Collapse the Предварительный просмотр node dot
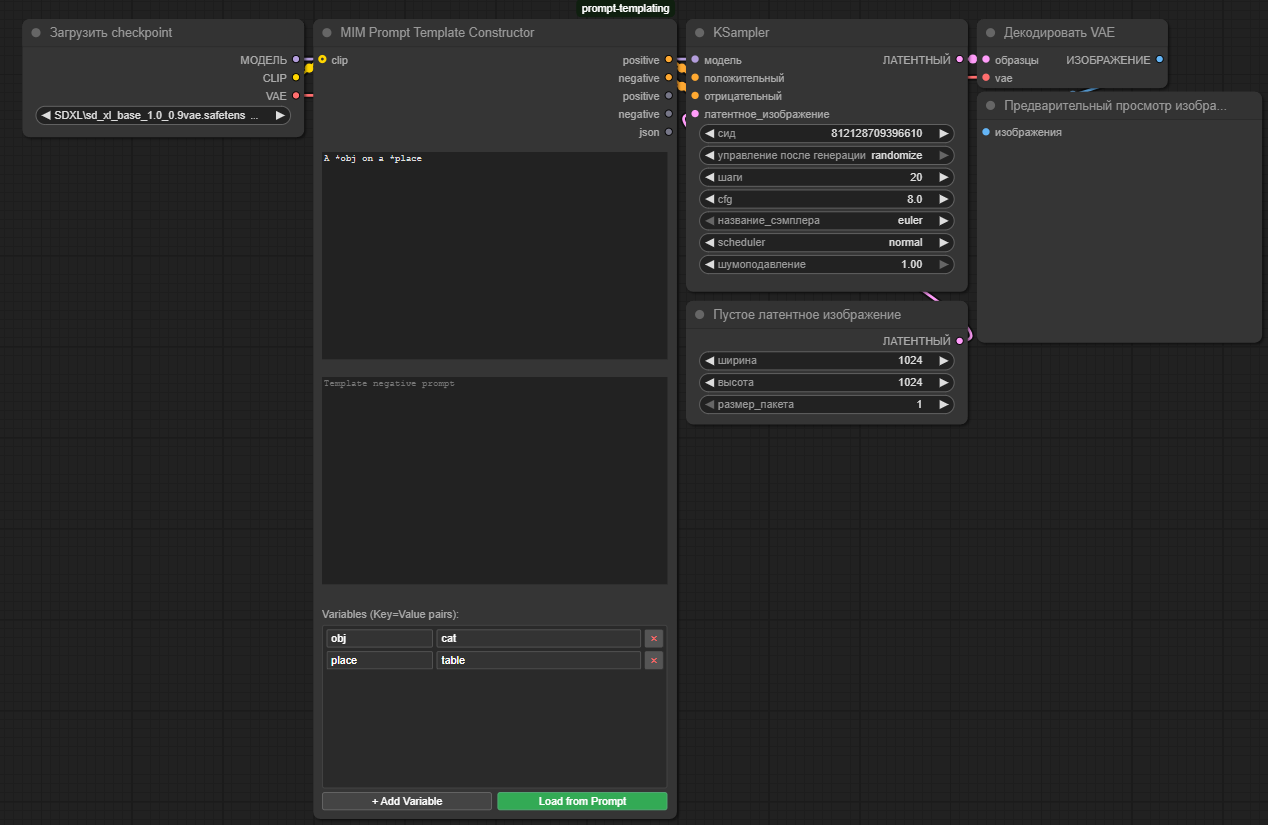1268x825 pixels. pos(991,105)
